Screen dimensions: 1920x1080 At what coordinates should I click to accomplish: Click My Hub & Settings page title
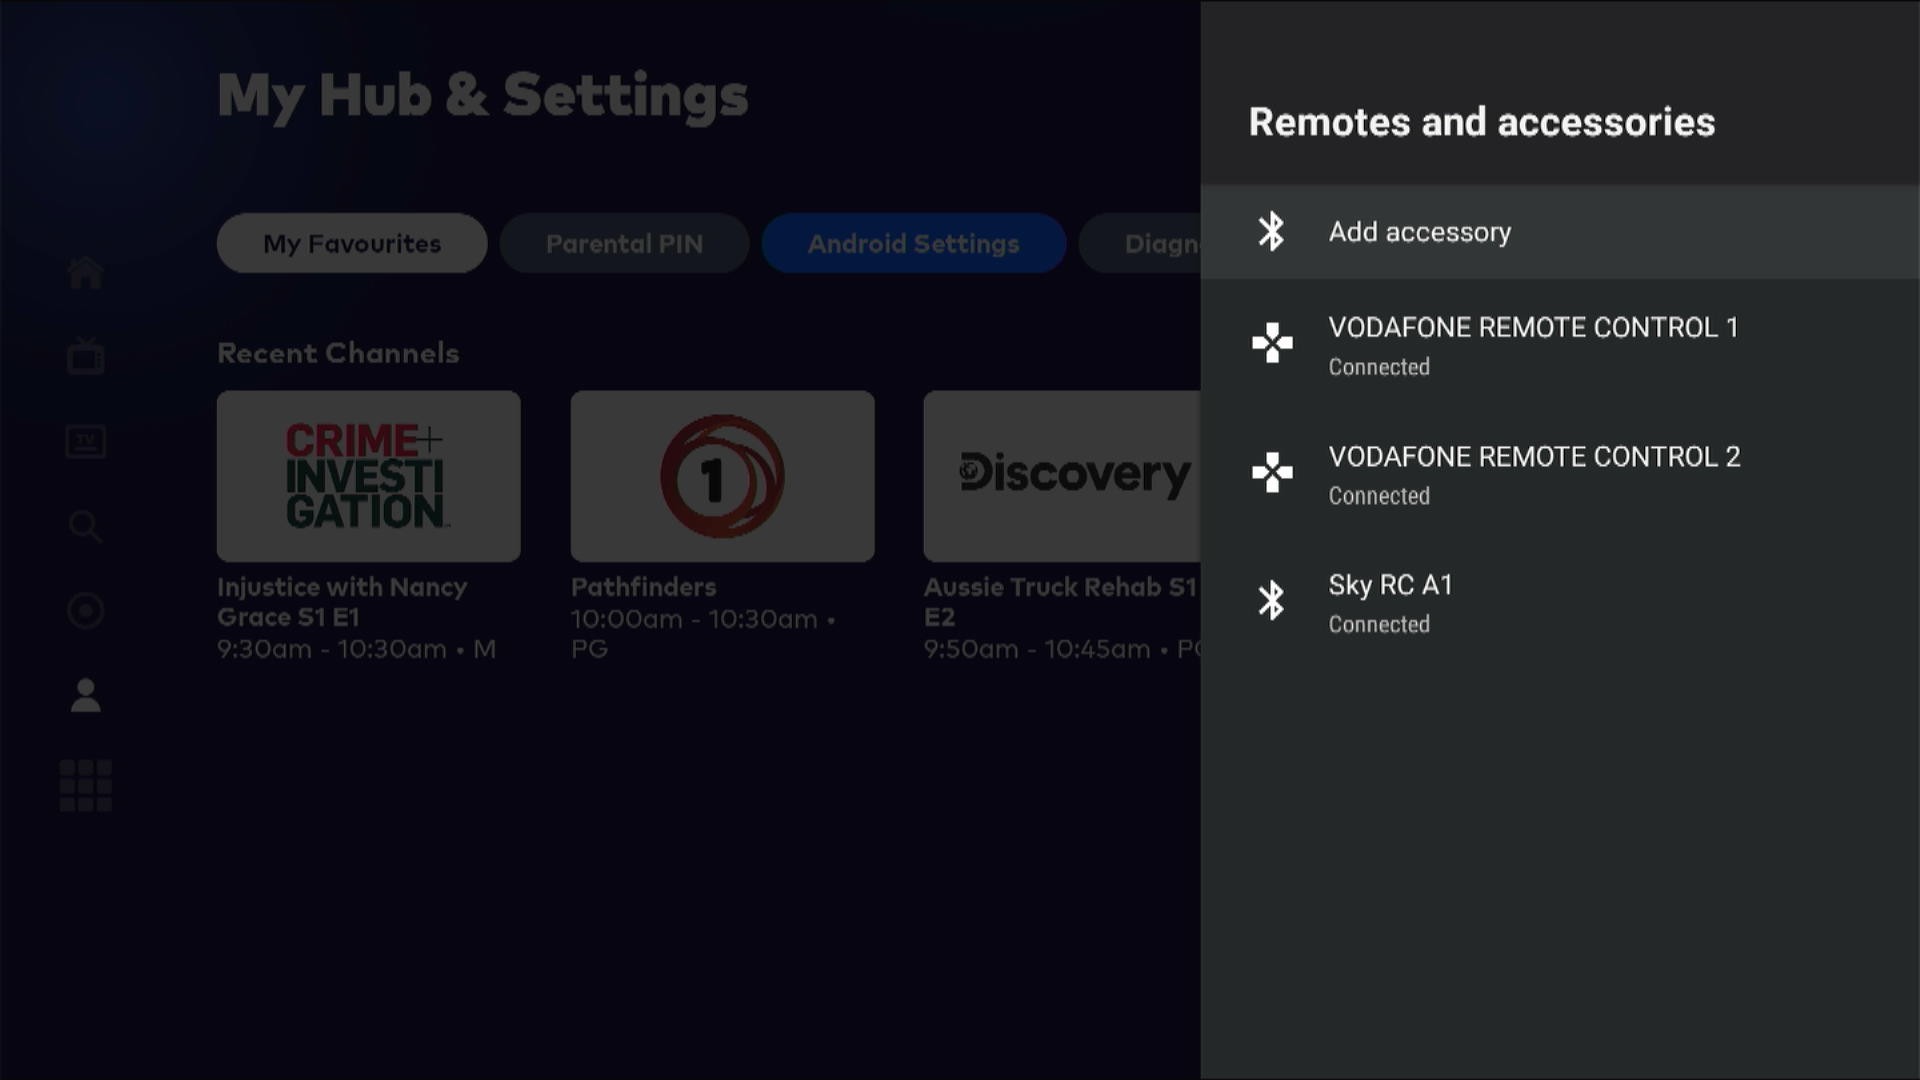(483, 97)
